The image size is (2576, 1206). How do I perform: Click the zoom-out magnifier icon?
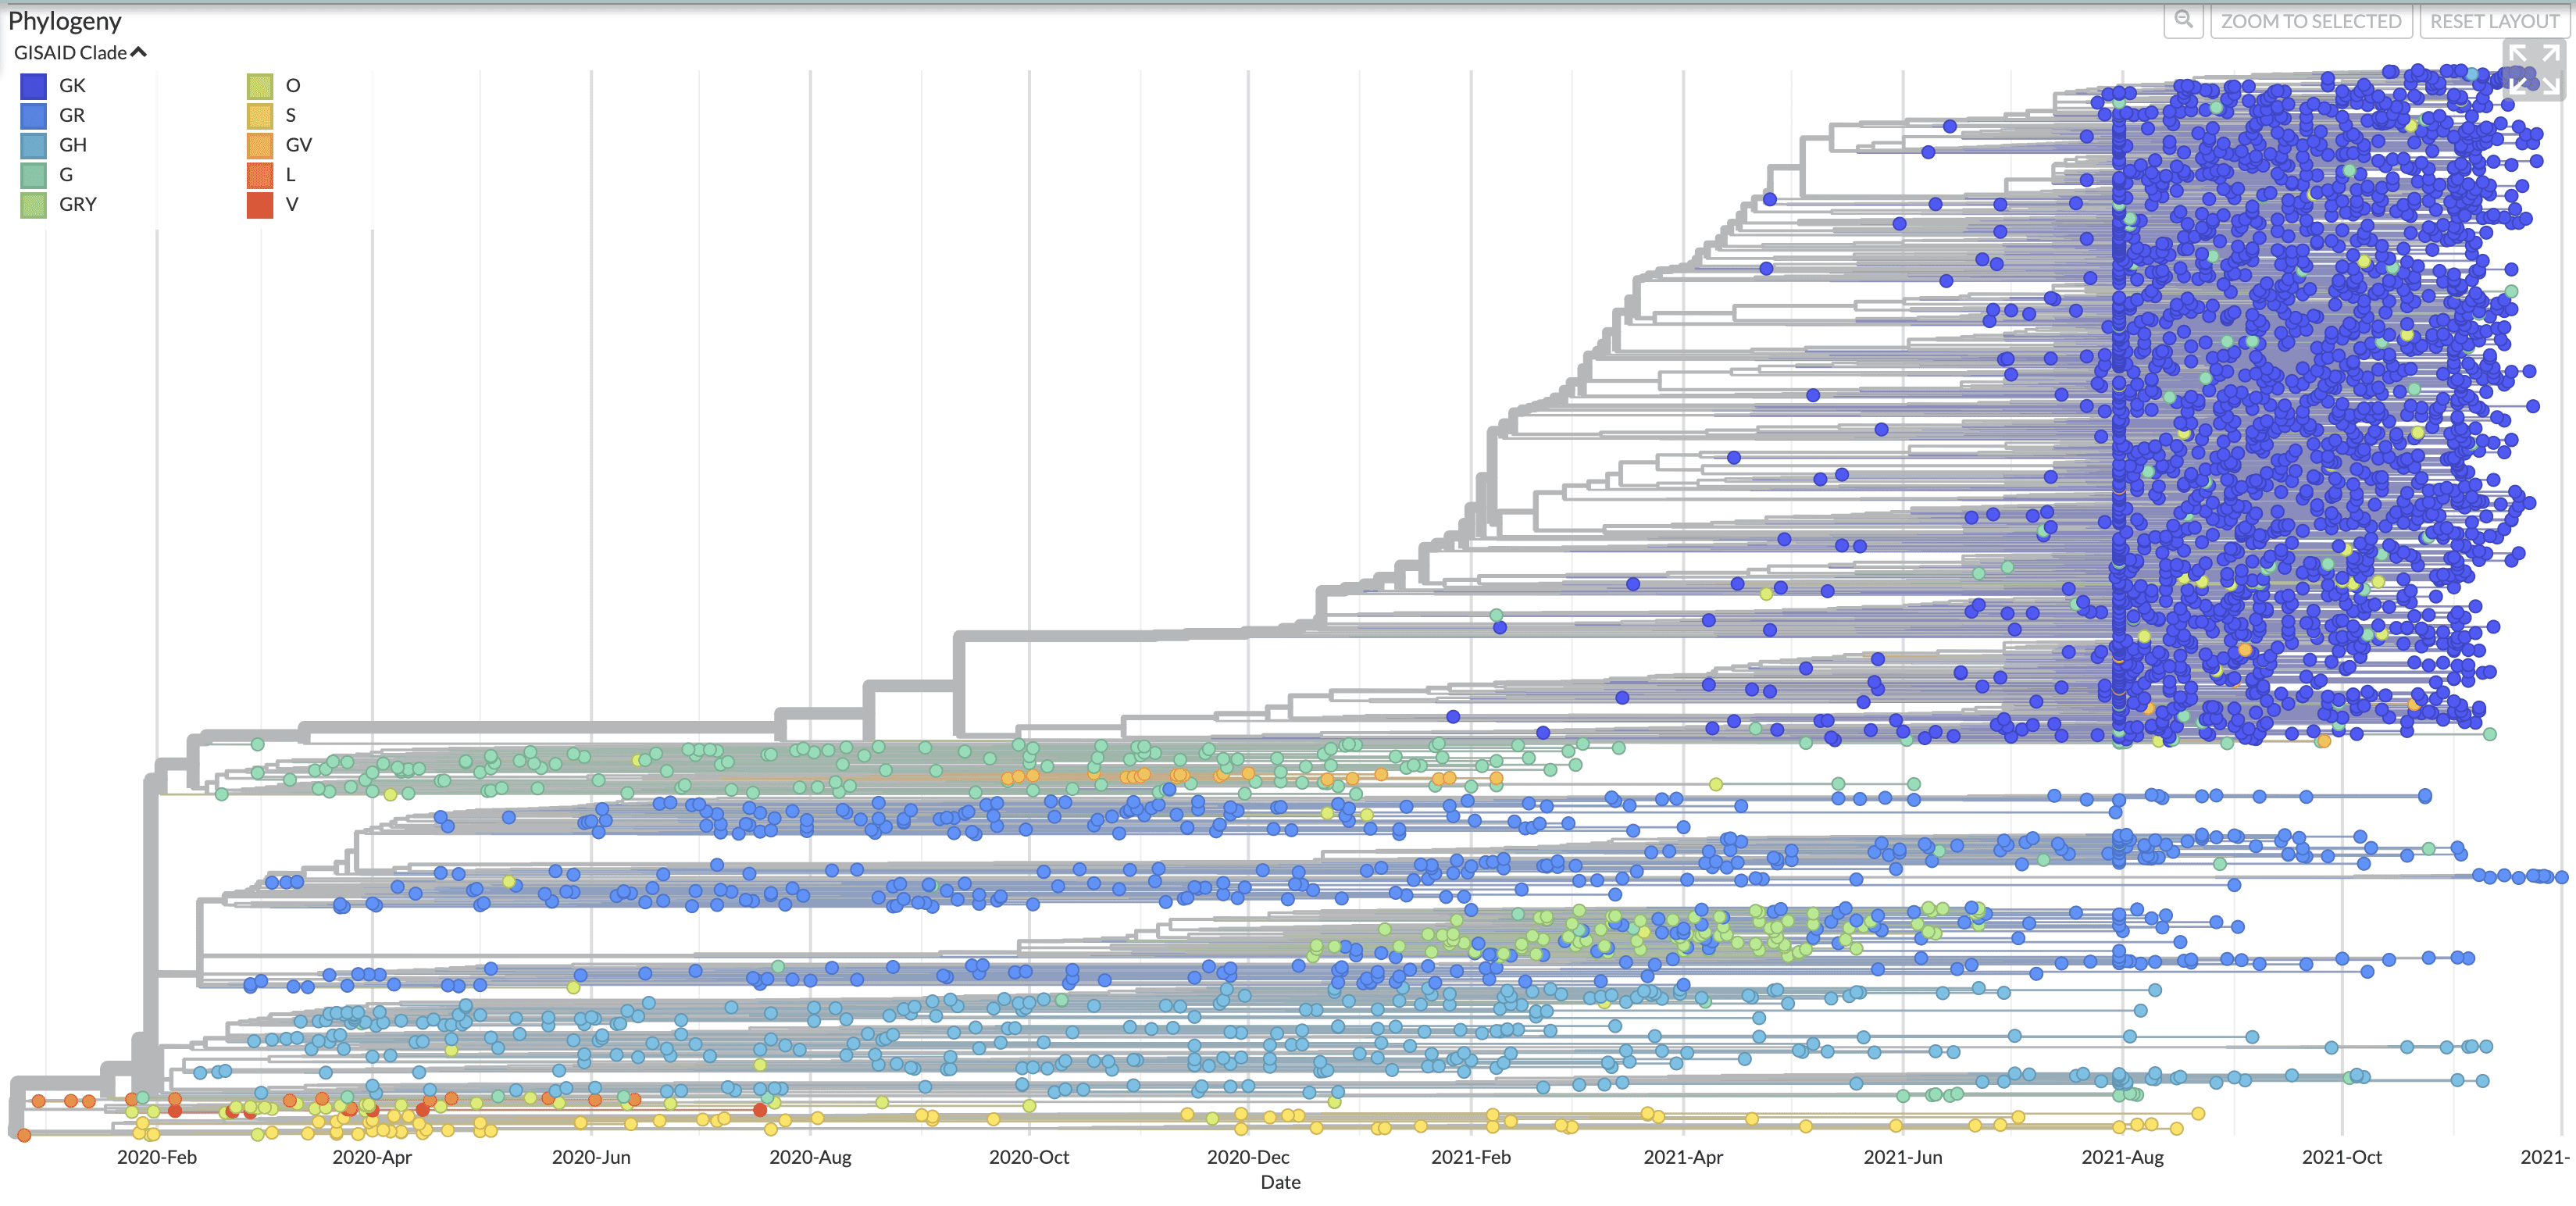[2183, 20]
